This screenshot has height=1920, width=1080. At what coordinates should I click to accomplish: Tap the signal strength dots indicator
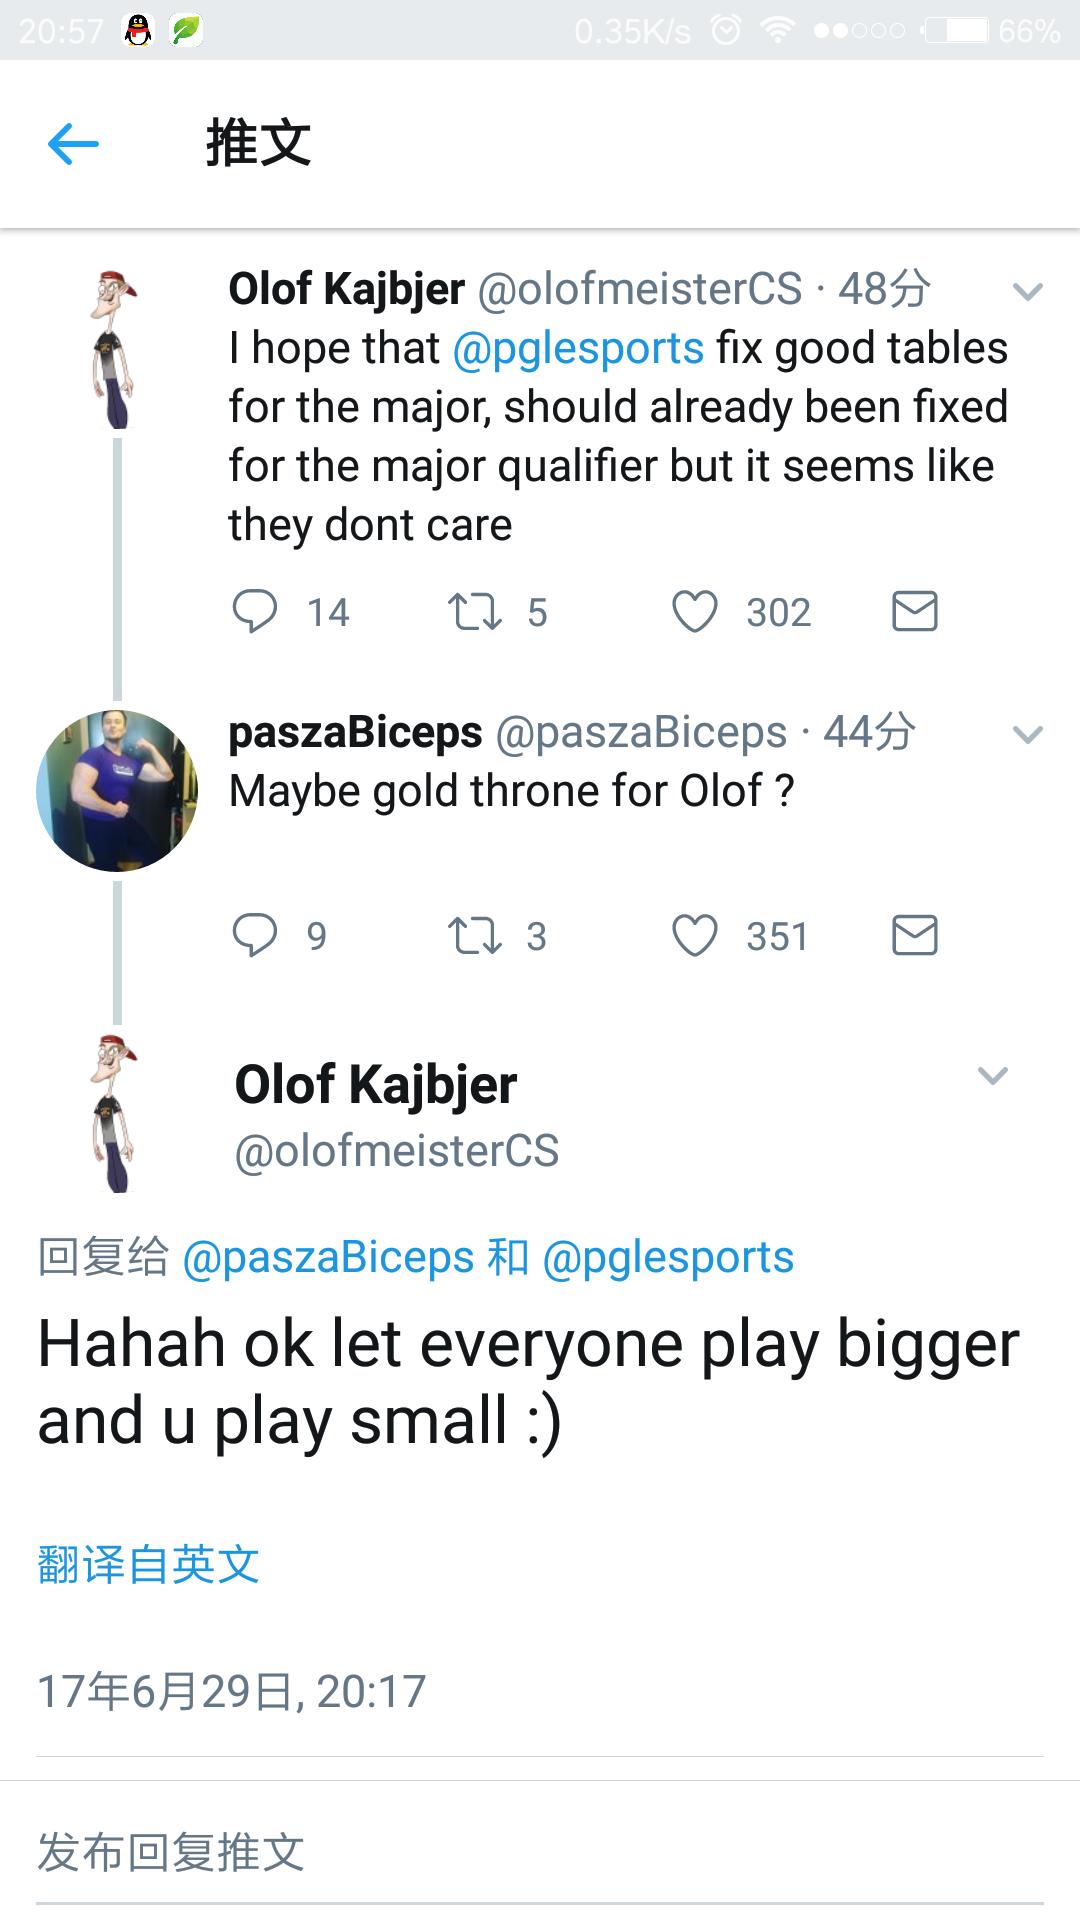(x=855, y=29)
